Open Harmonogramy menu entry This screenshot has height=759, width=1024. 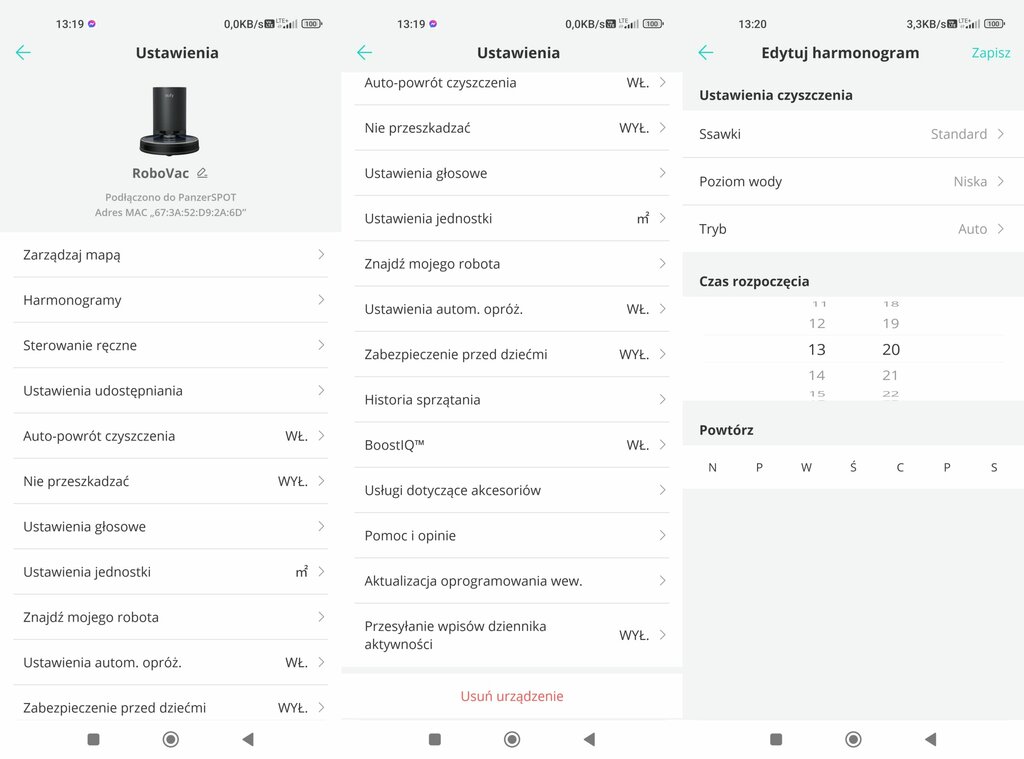click(x=170, y=300)
